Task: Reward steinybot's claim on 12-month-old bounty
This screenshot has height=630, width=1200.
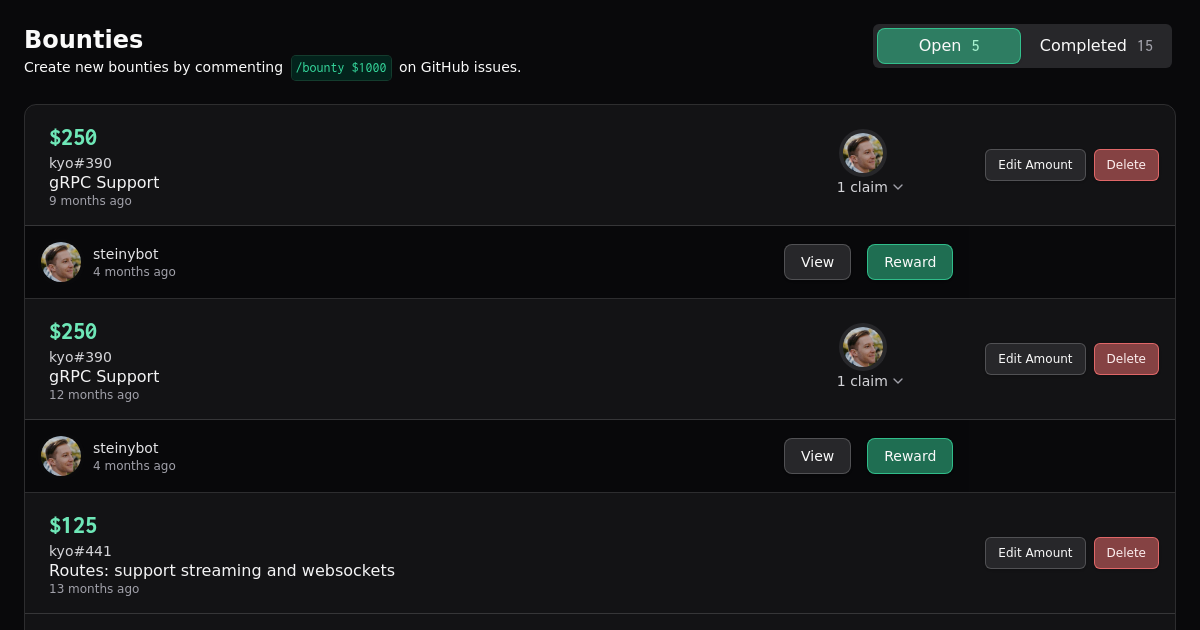Action: [910, 456]
